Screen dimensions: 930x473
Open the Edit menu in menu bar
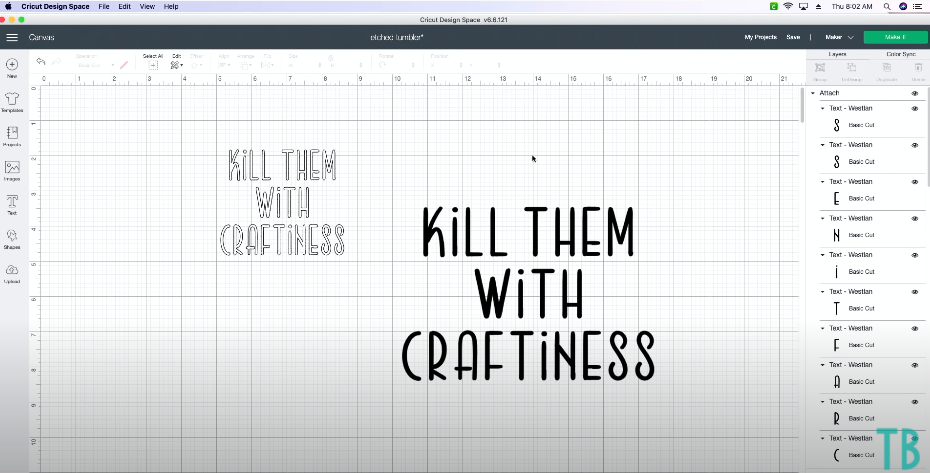125,7
